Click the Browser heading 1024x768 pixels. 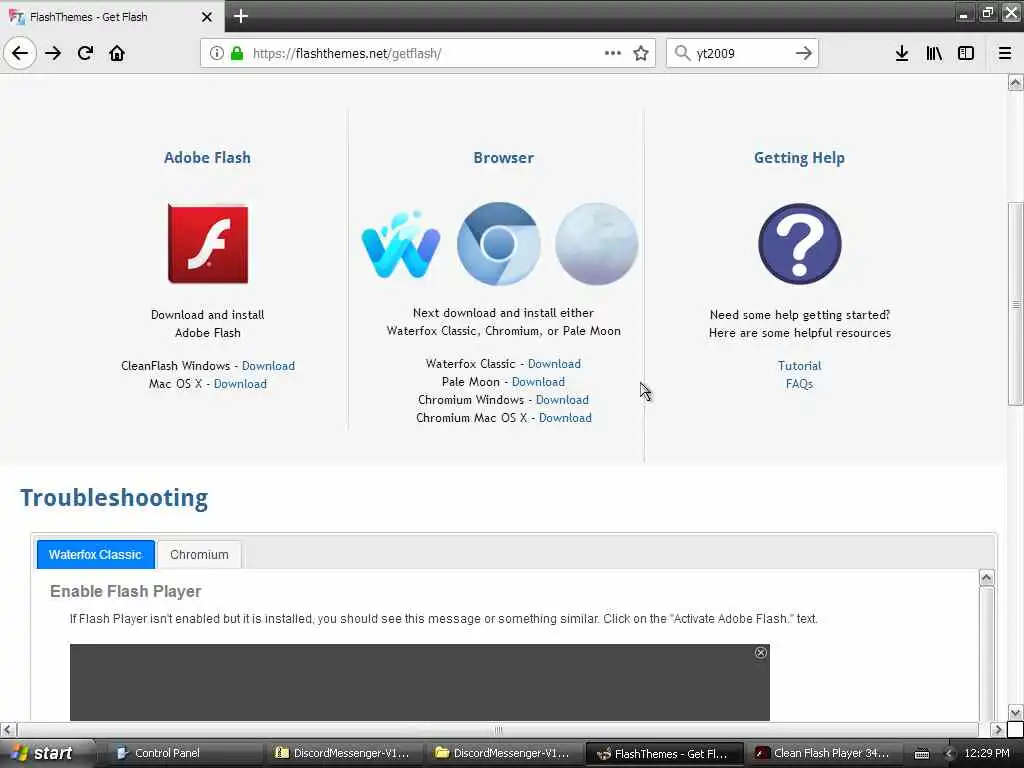click(x=504, y=157)
